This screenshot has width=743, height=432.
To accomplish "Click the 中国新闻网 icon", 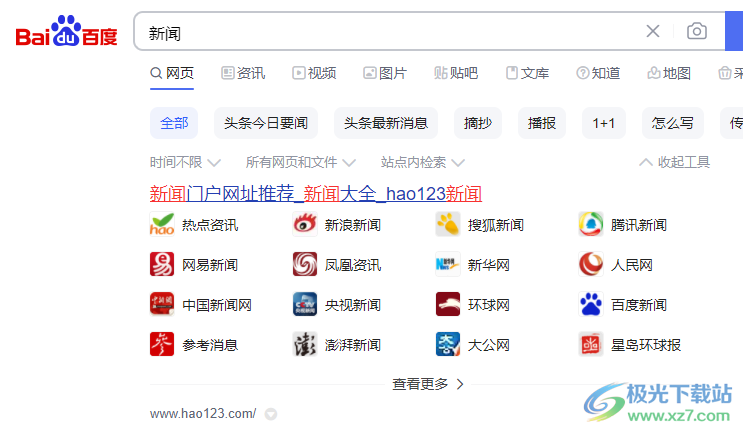I will (162, 304).
